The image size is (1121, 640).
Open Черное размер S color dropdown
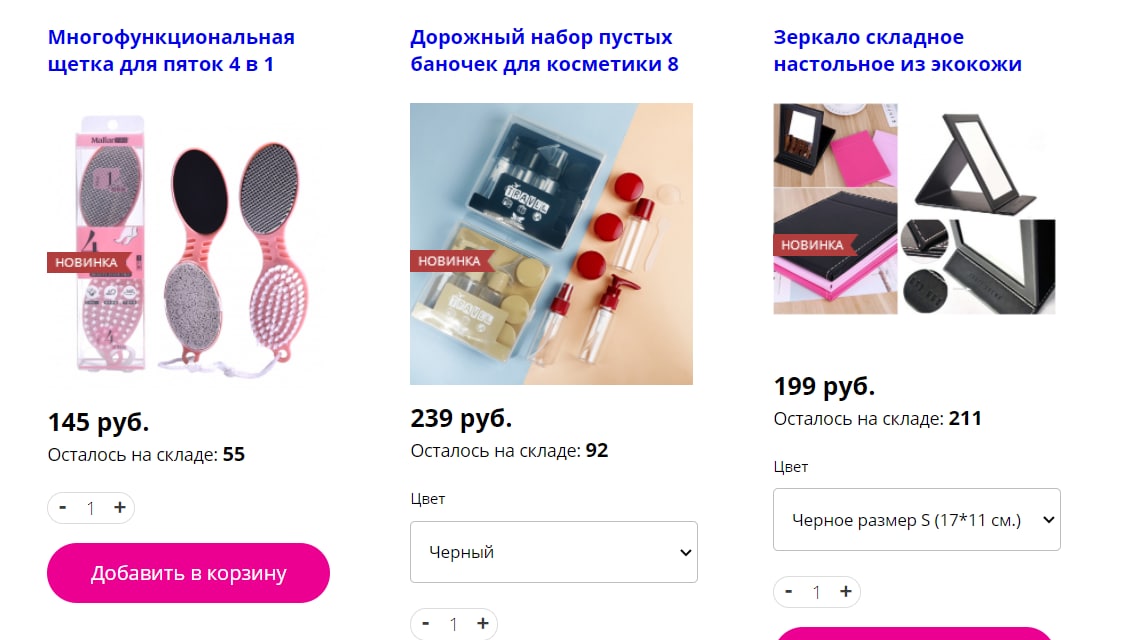point(917,520)
